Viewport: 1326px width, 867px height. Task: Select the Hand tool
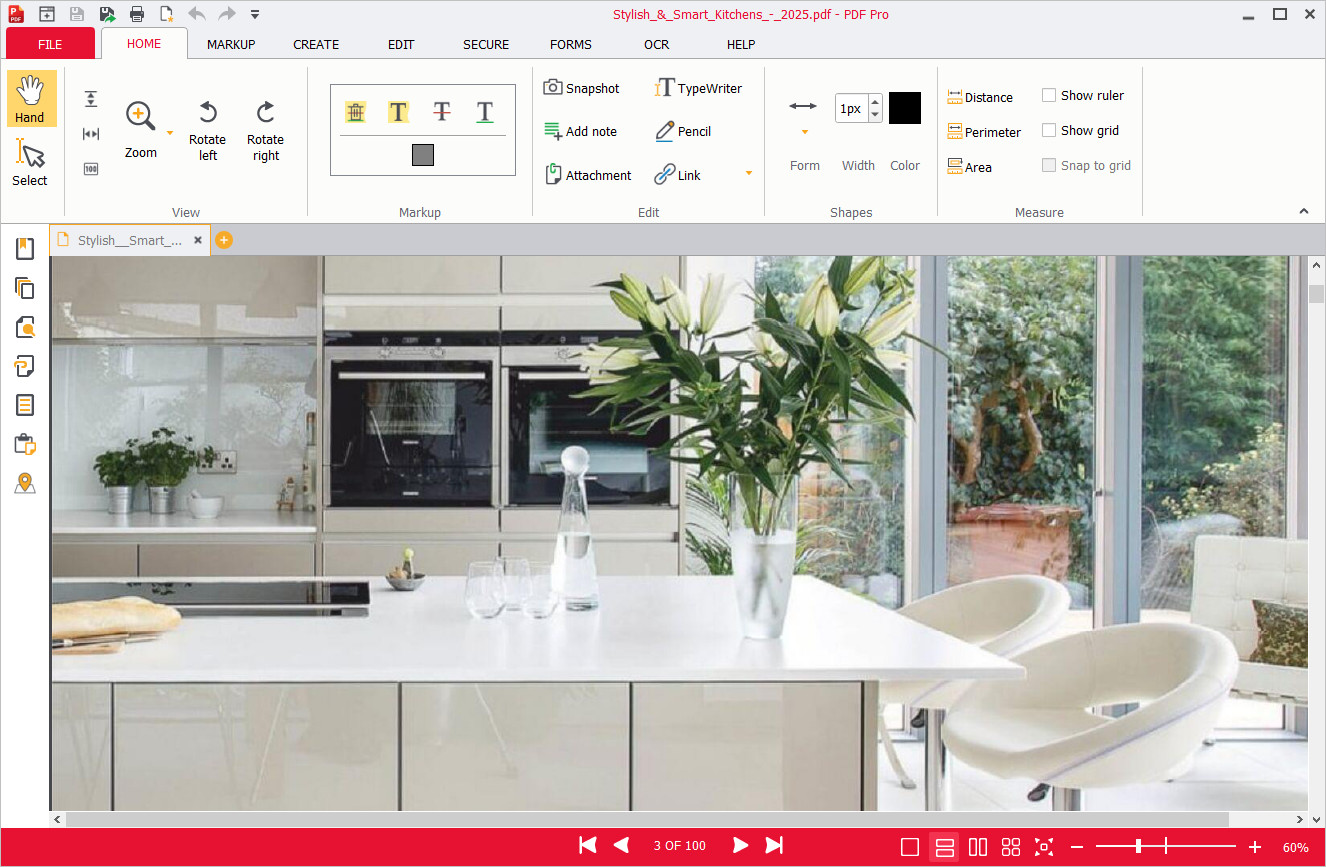point(30,98)
